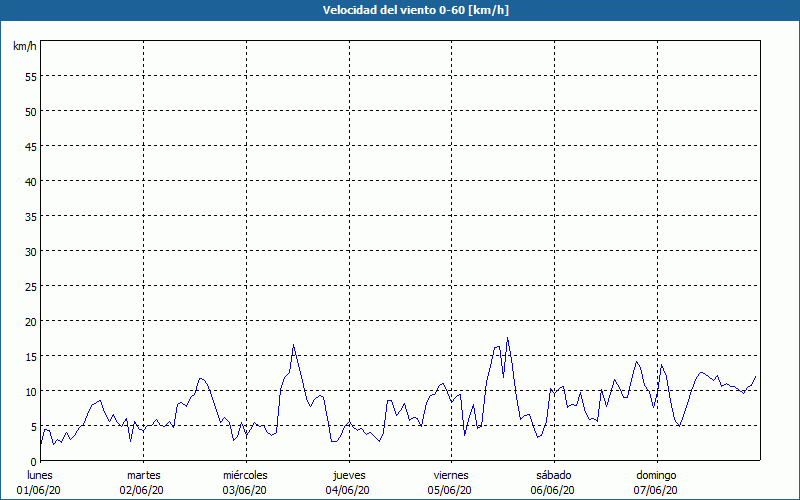The height and width of the screenshot is (500, 800).
Task: Click the 'martes' day label
Action: click(144, 475)
